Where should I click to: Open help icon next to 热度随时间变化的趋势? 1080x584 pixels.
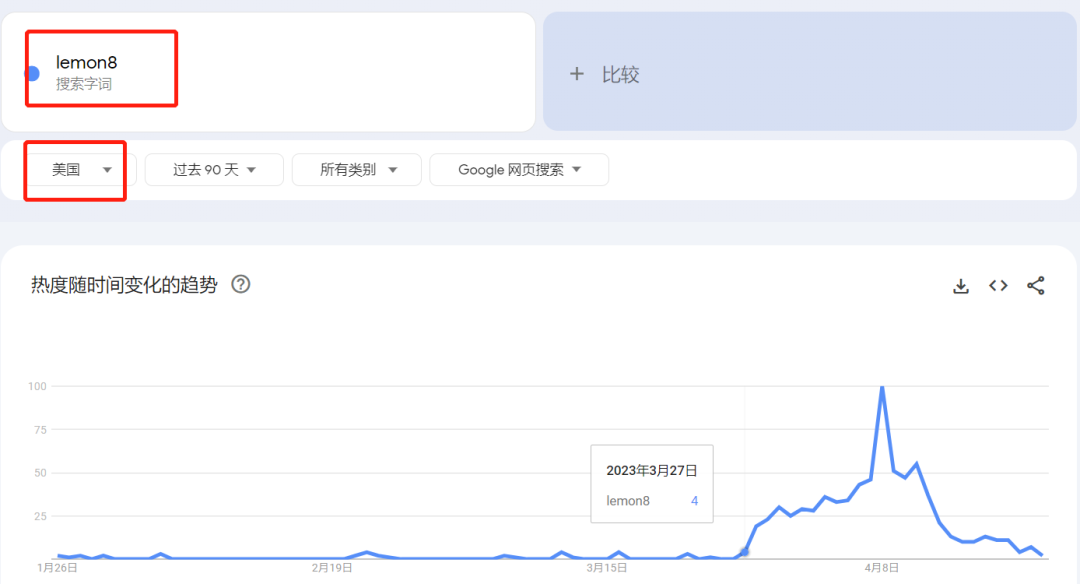coord(240,284)
